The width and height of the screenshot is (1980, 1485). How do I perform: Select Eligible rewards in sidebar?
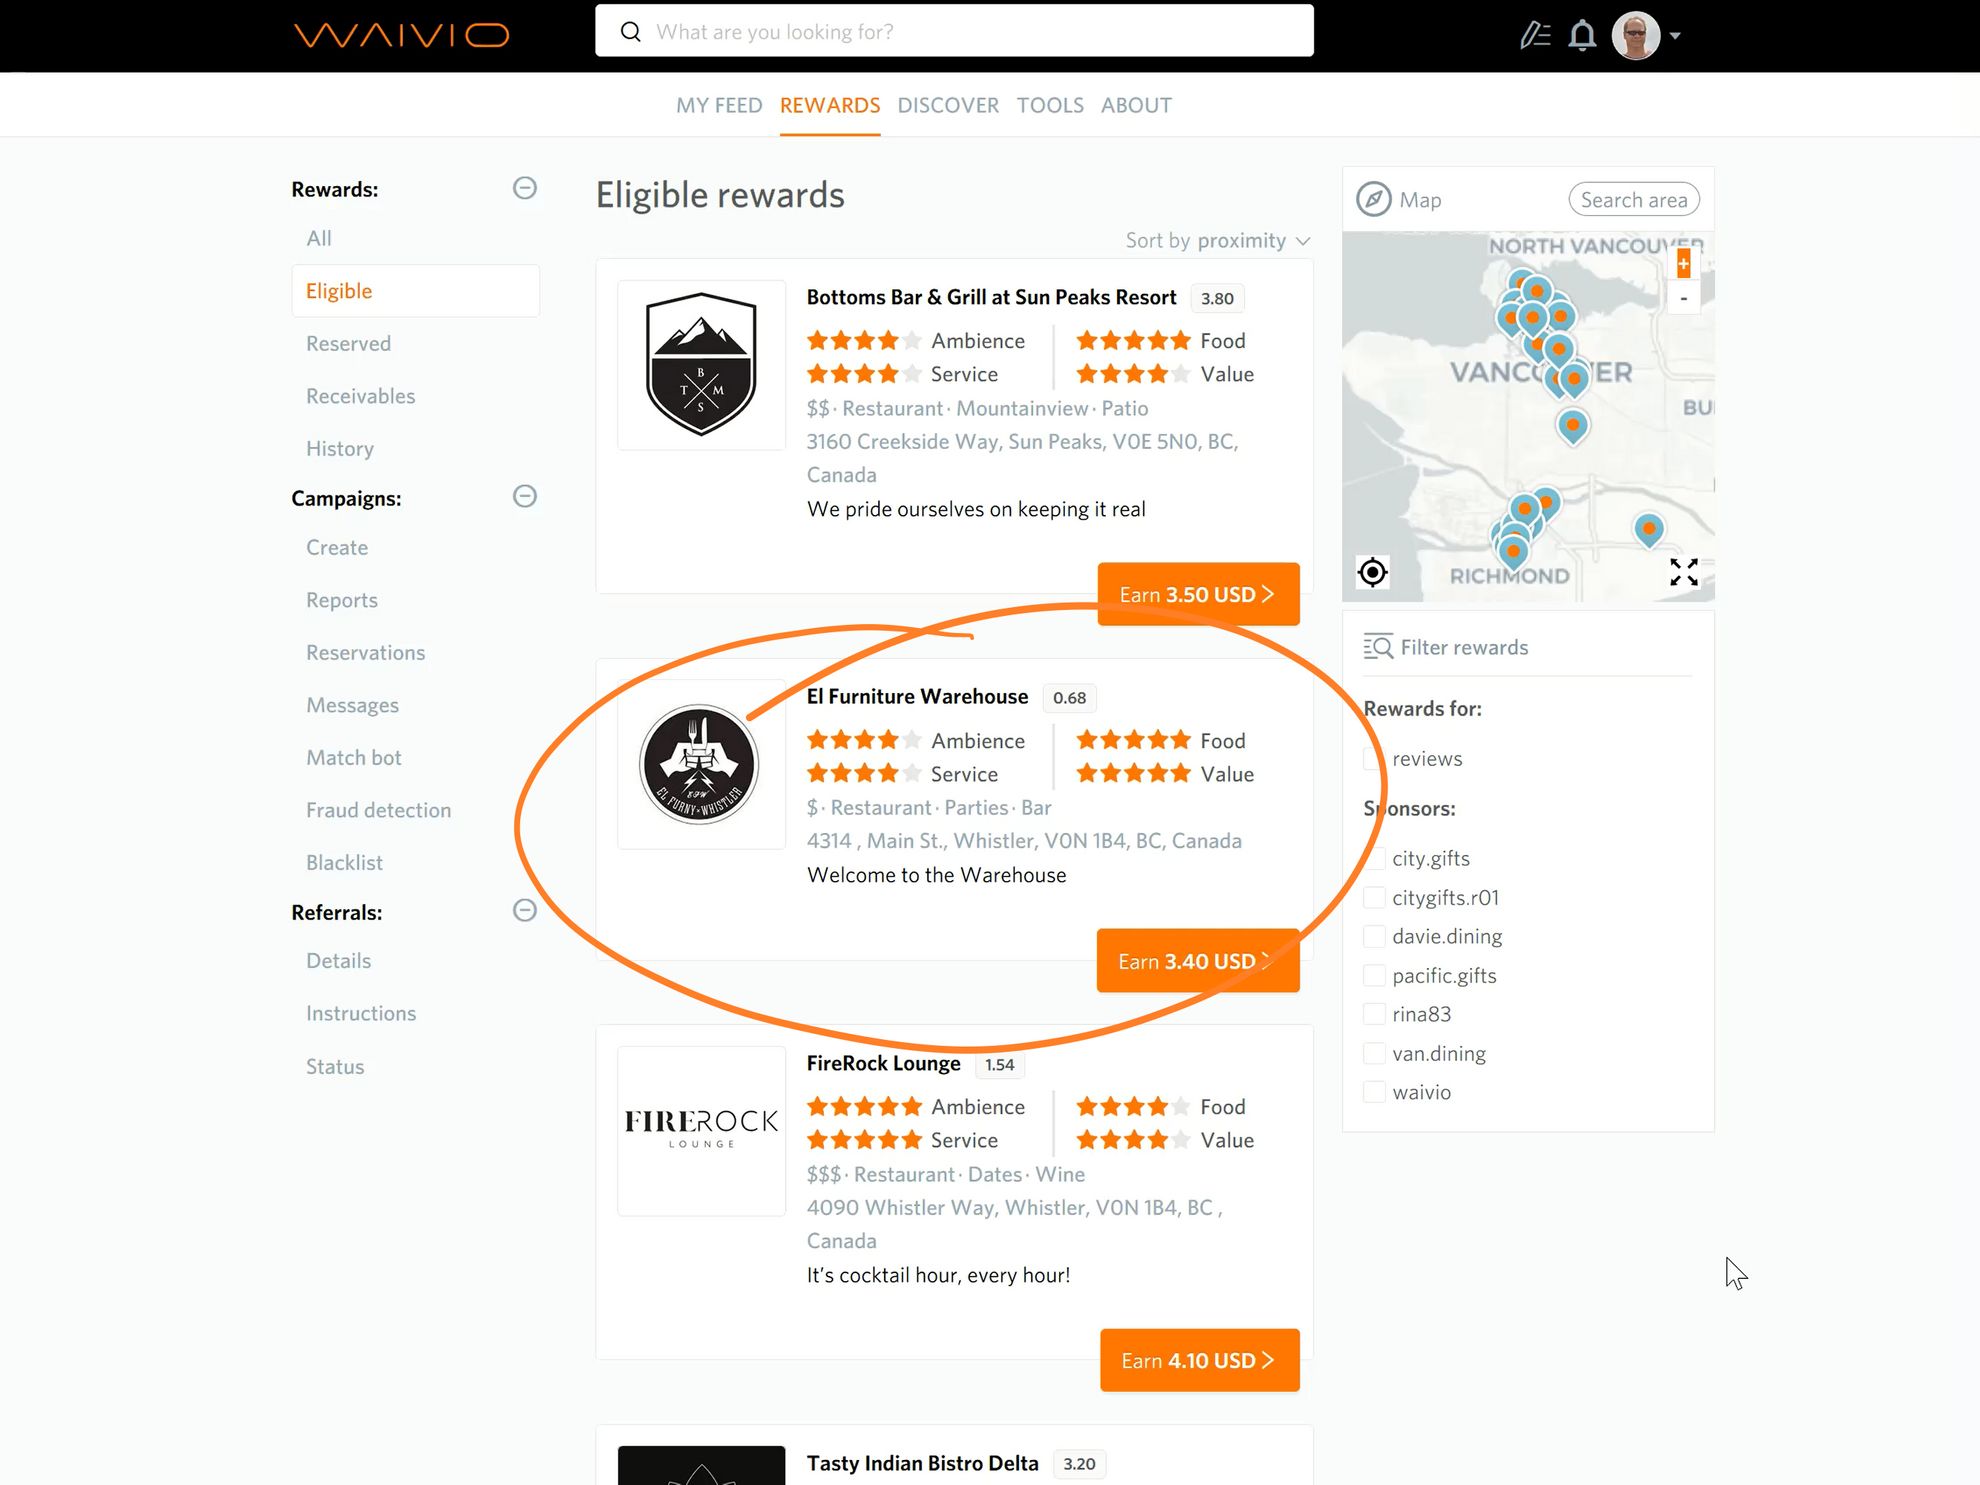click(416, 291)
